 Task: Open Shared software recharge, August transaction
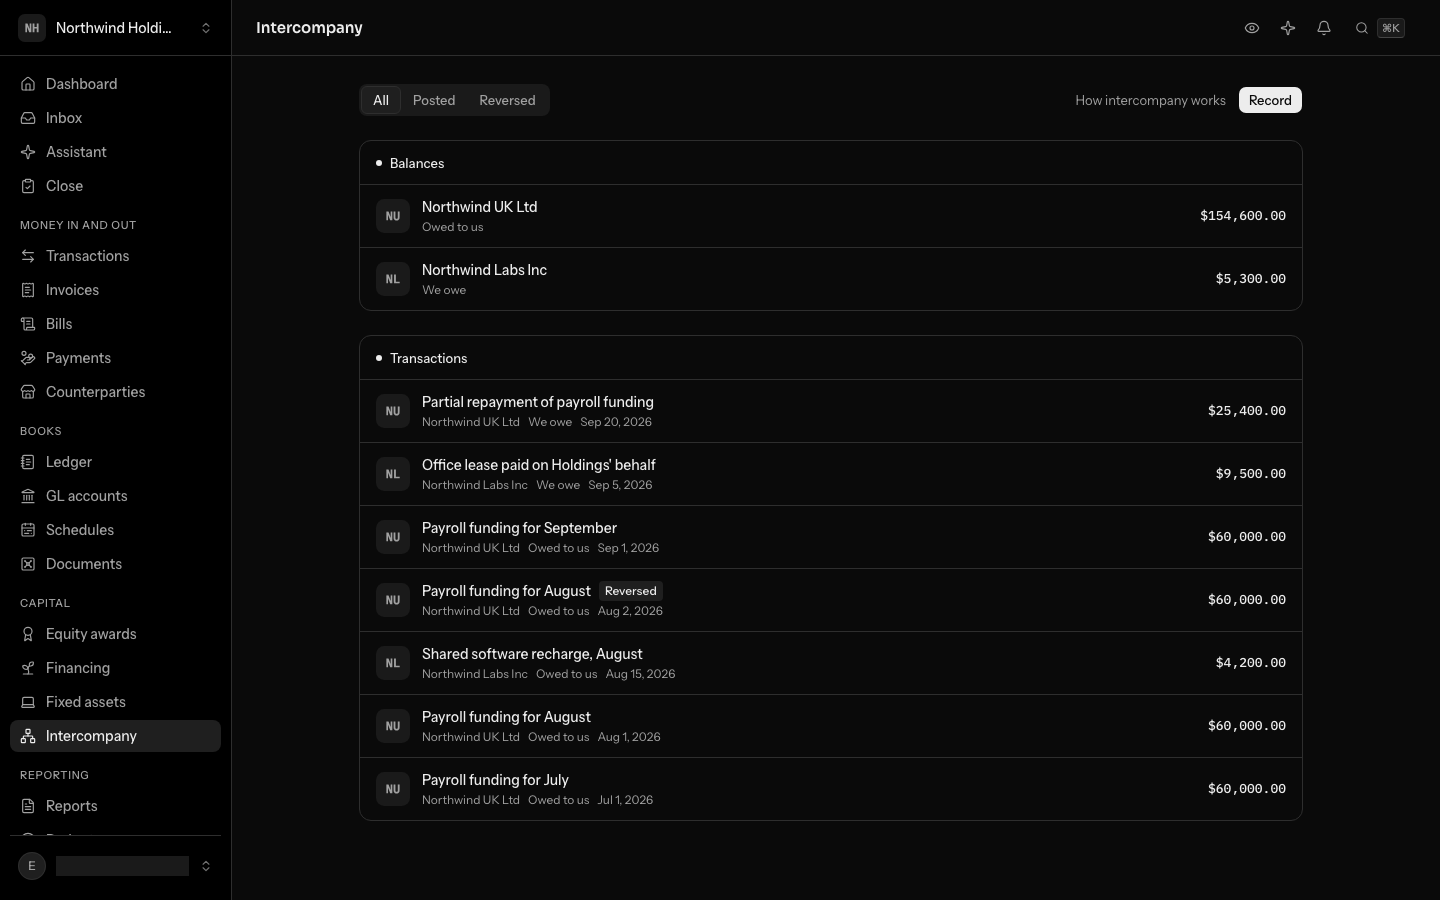point(831,663)
